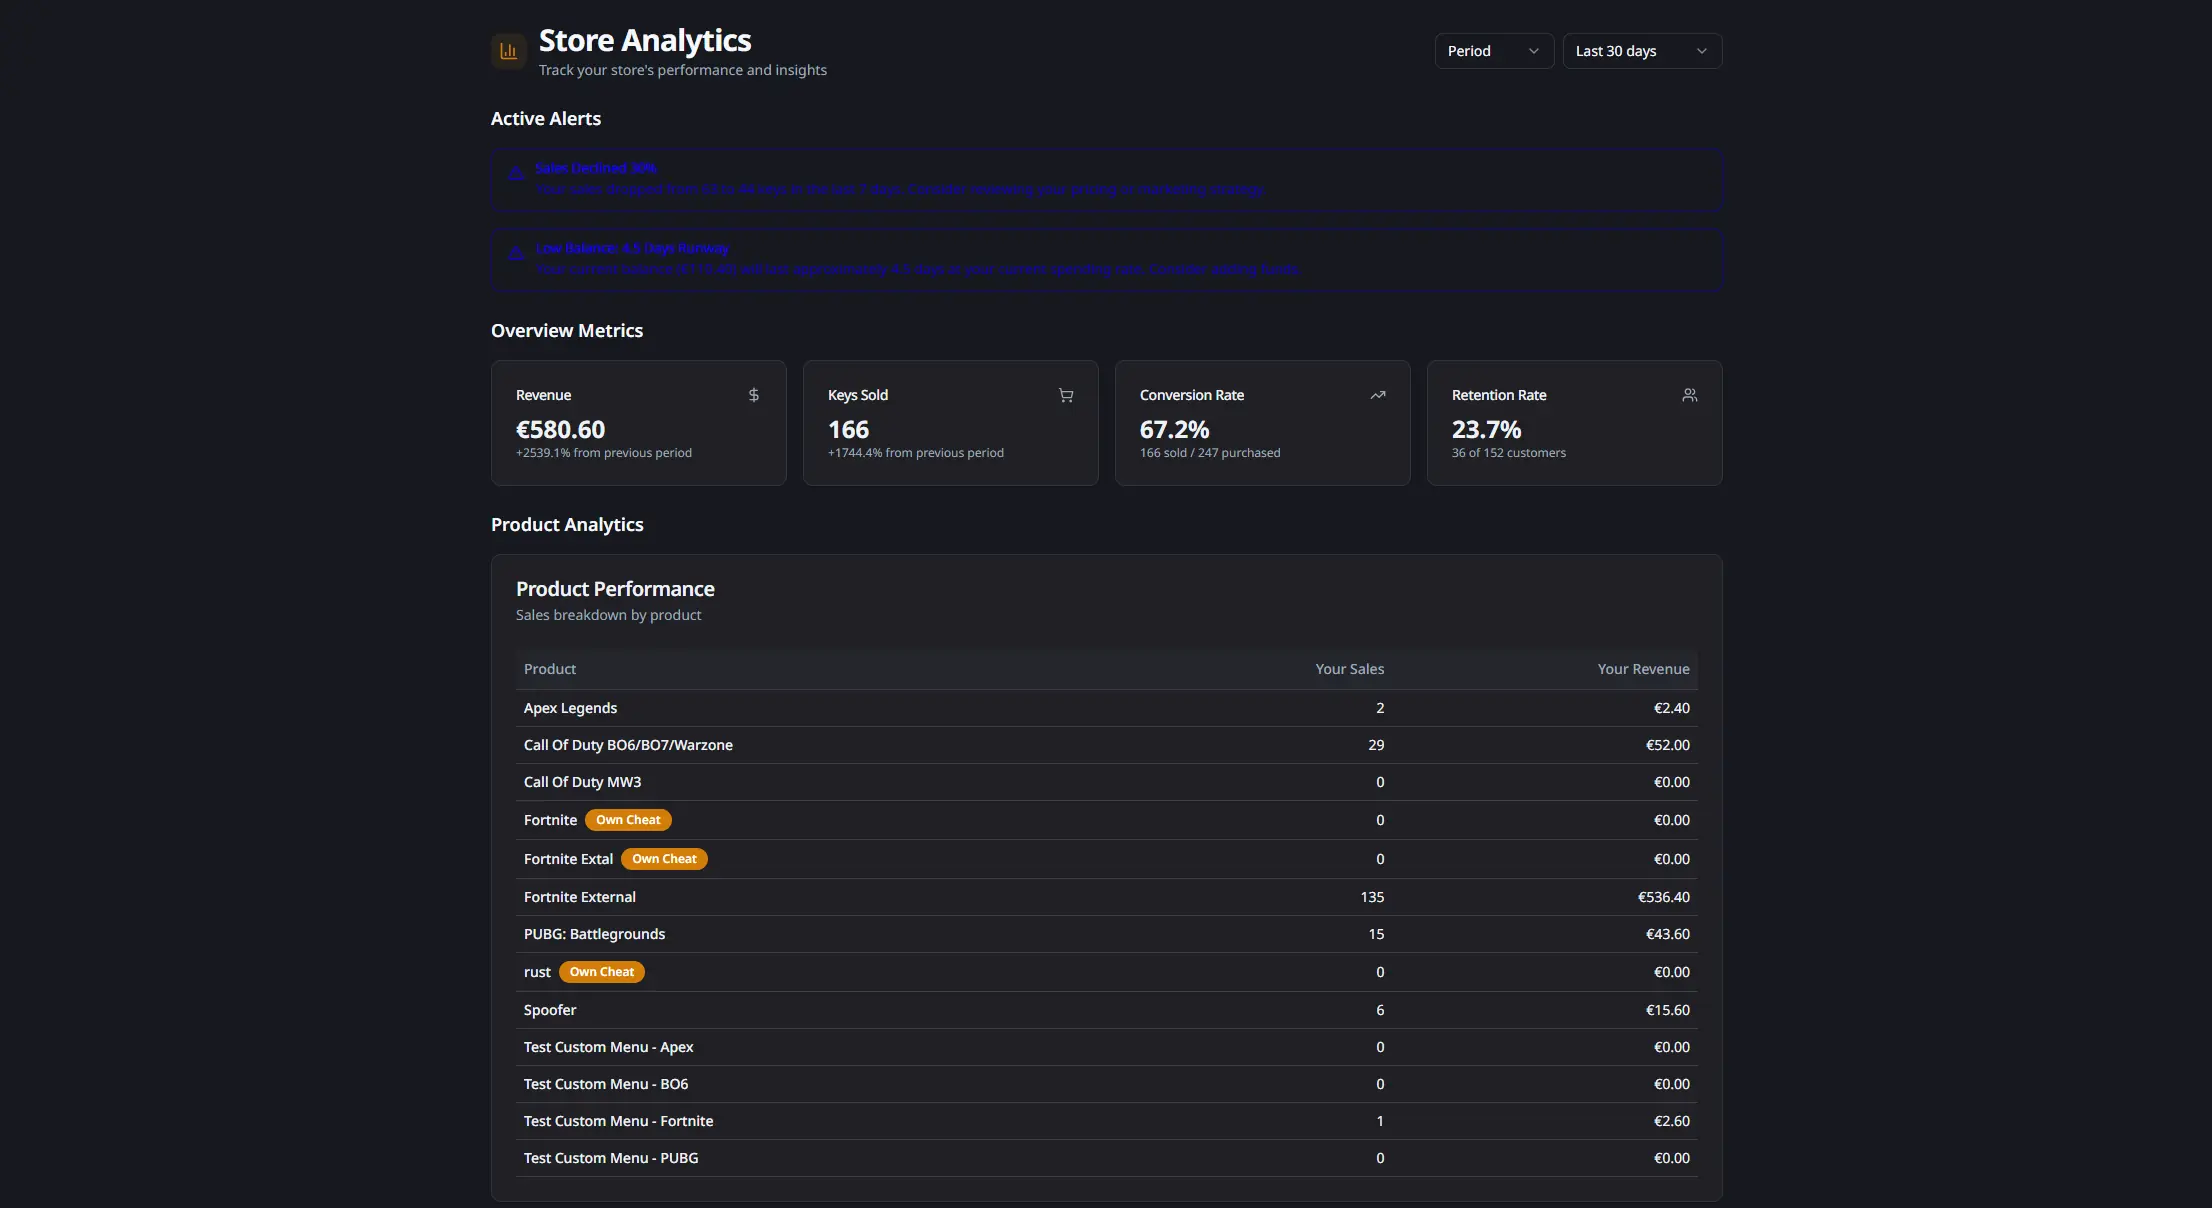Open the Sales Declined 30% alert
Image resolution: width=2212 pixels, height=1208 pixels.
(1106, 180)
